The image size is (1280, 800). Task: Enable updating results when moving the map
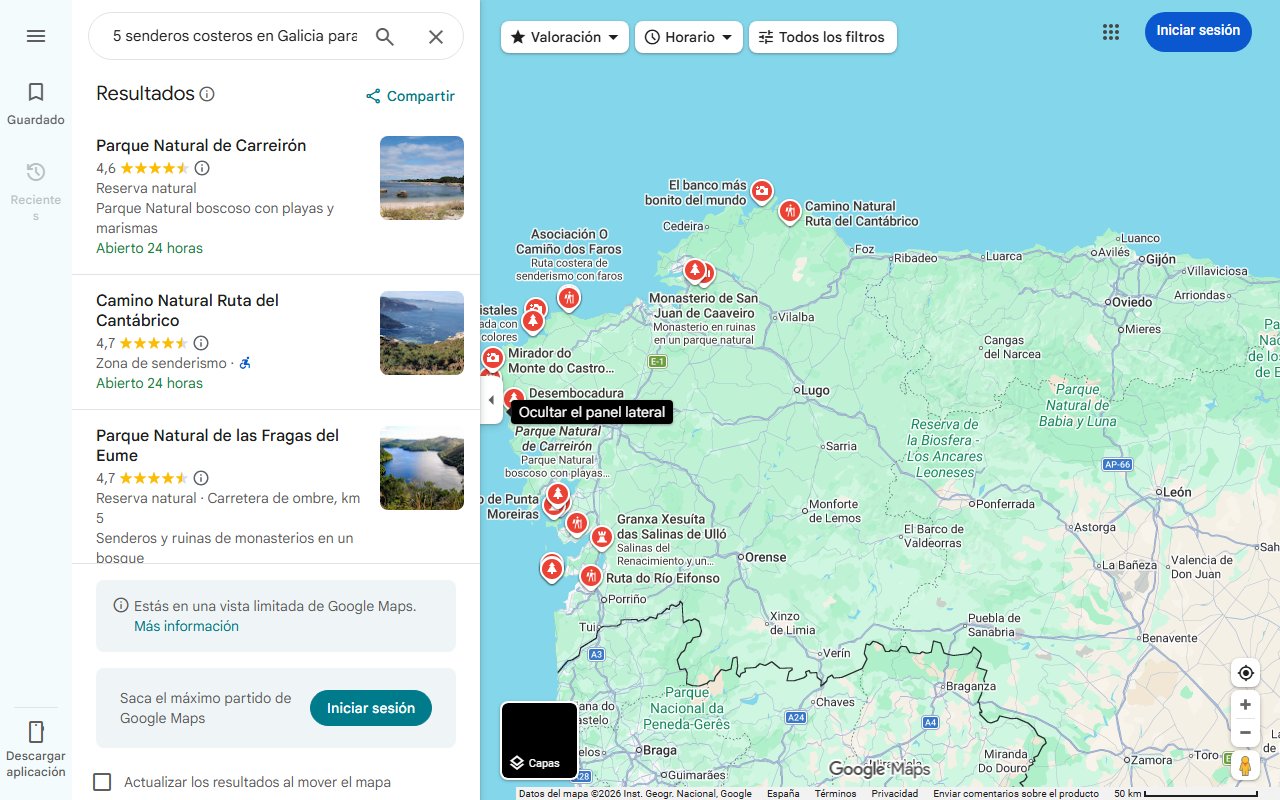102,782
